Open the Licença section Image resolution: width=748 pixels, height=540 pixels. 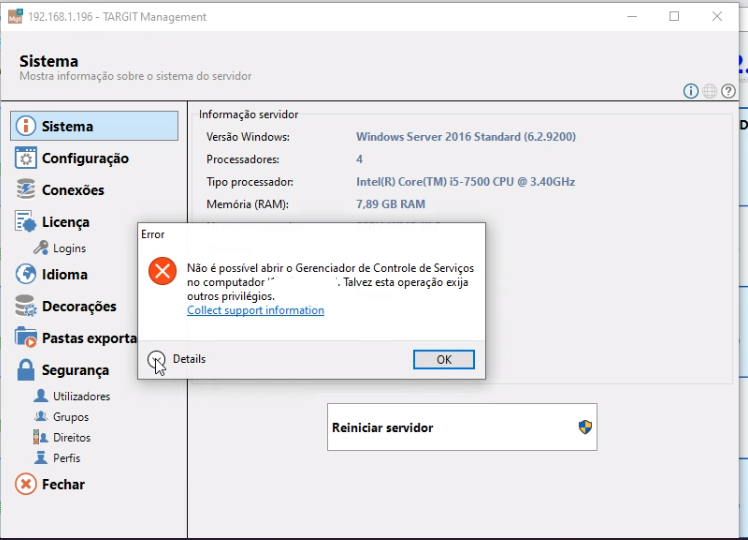point(65,222)
